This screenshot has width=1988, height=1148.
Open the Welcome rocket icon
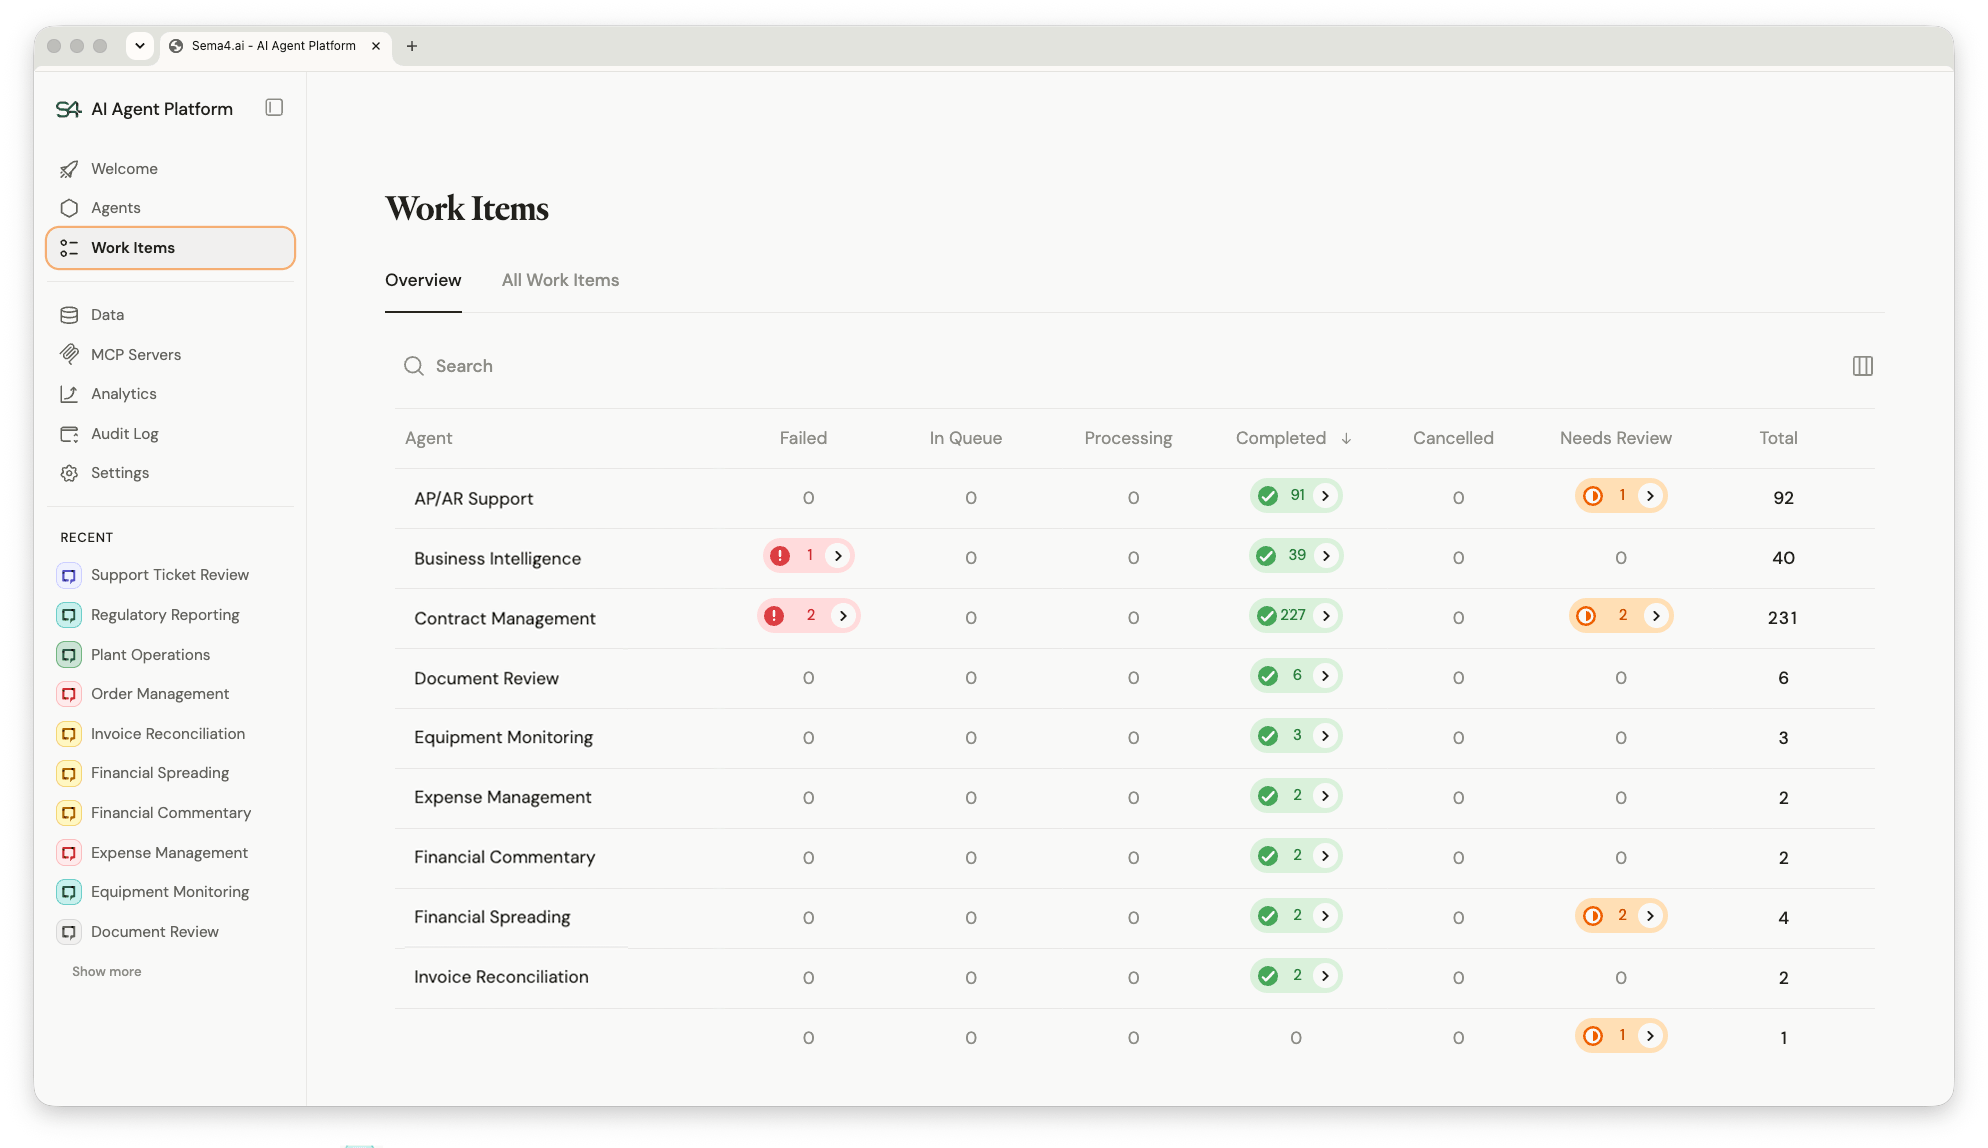(69, 169)
